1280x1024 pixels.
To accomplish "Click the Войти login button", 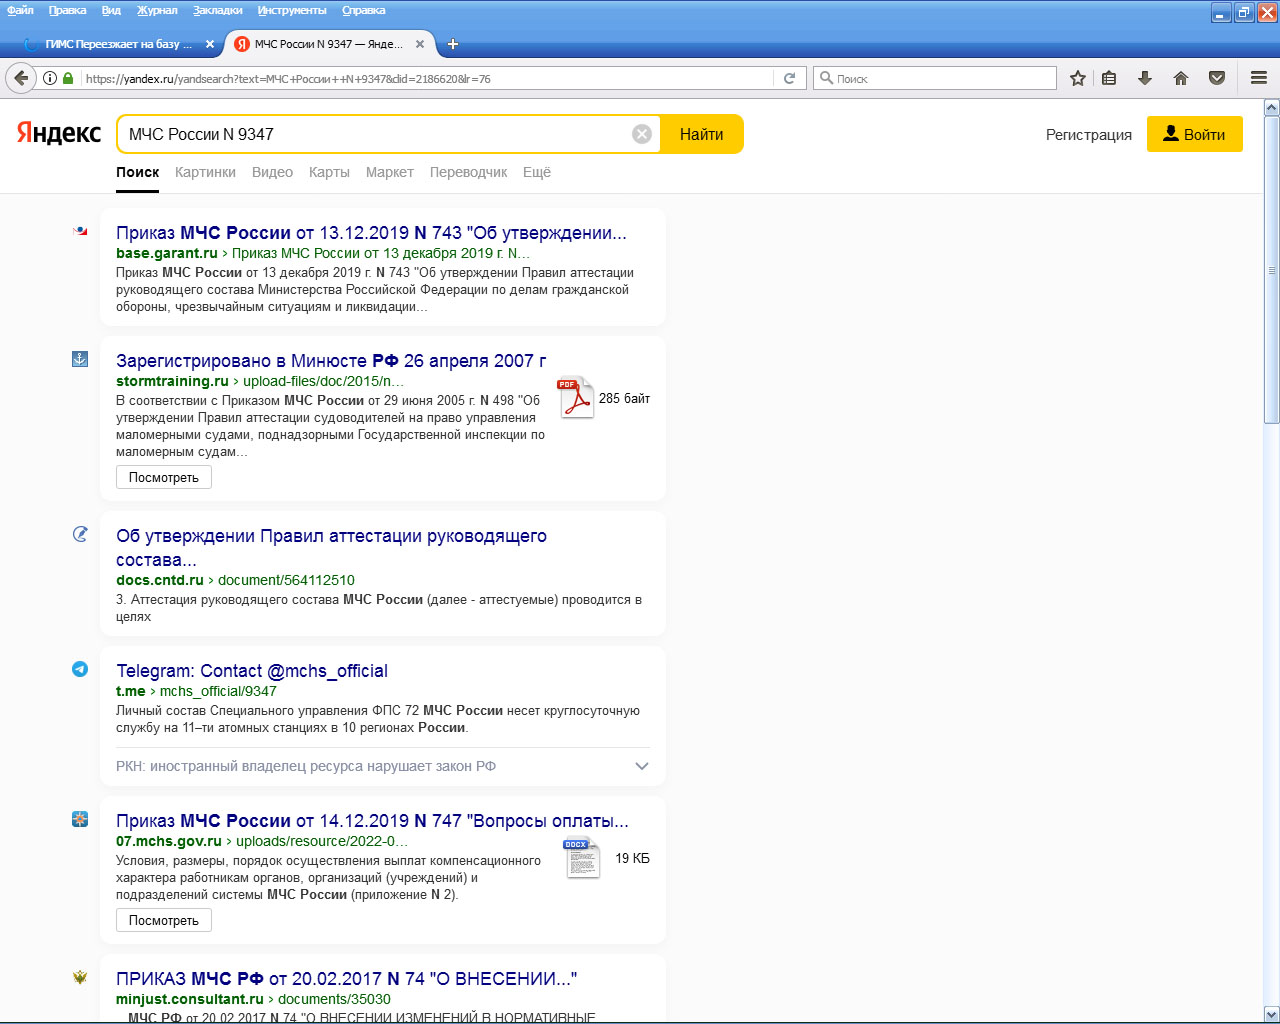I will tap(1194, 134).
